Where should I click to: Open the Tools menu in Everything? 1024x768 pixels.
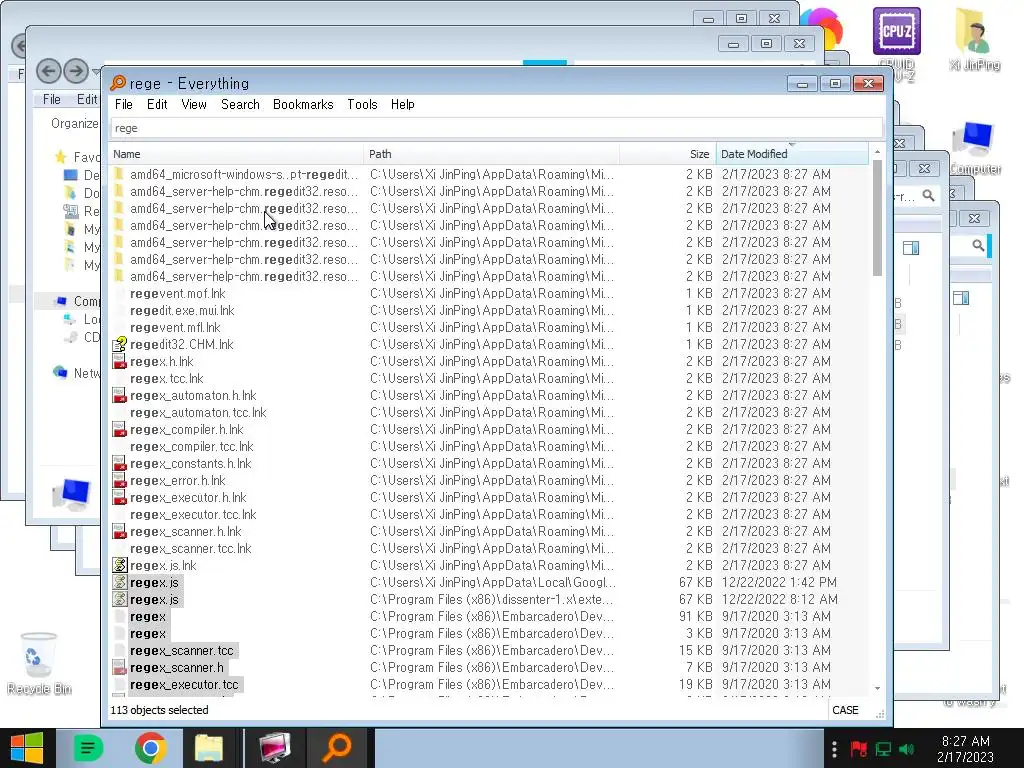[362, 104]
